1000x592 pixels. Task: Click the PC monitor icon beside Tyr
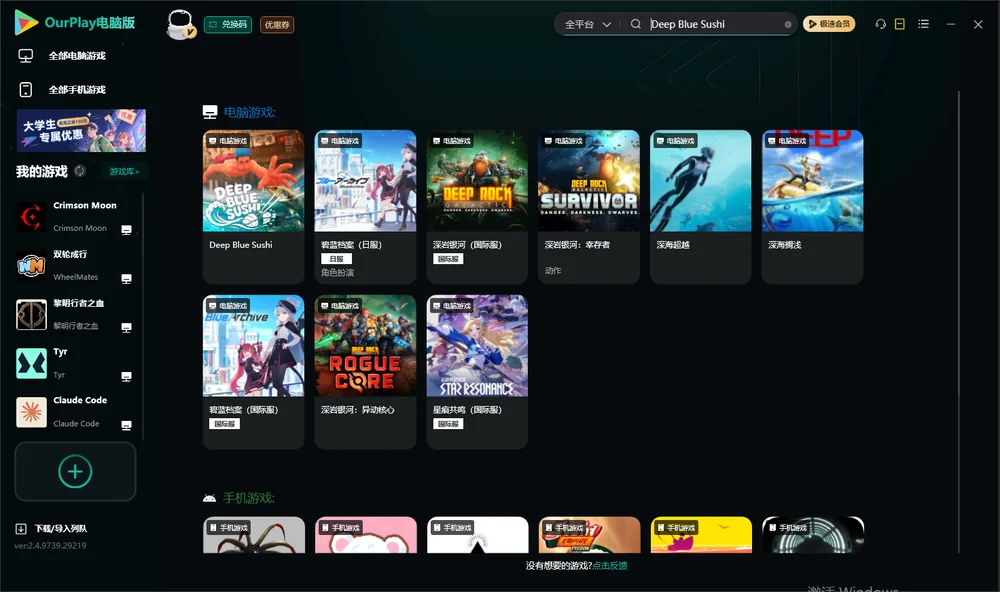(126, 376)
